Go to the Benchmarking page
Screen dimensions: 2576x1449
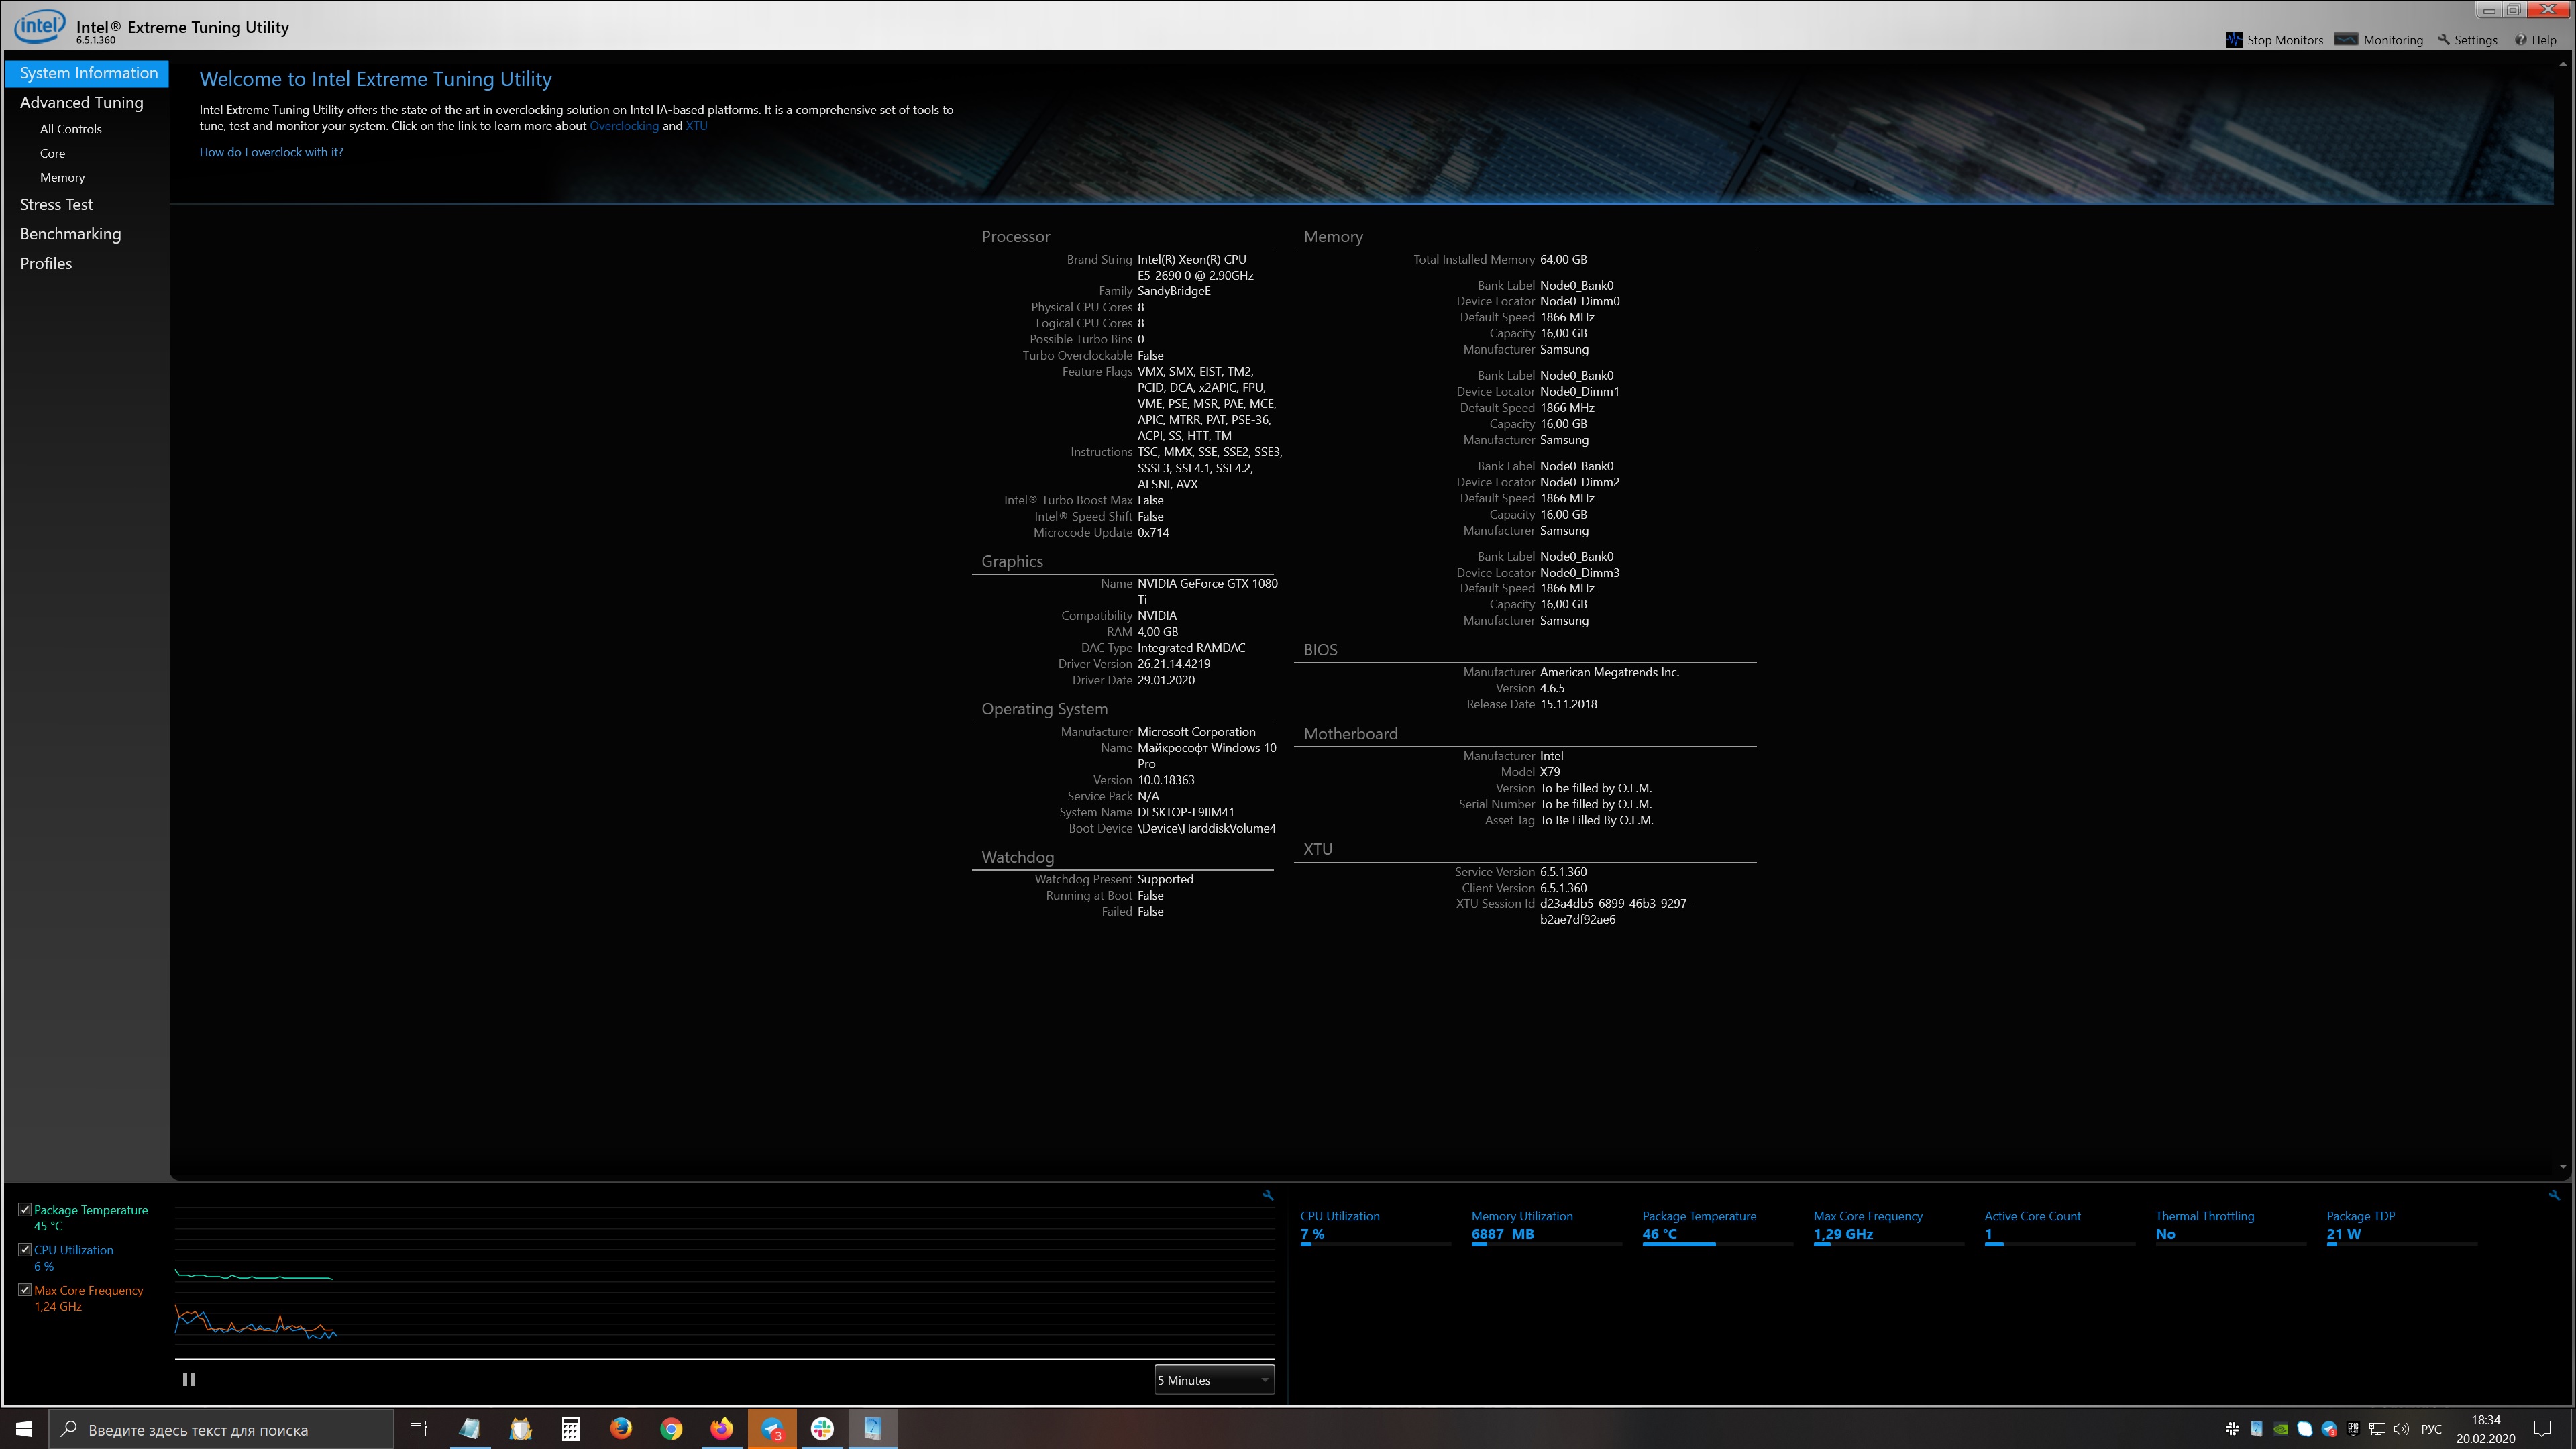click(70, 234)
